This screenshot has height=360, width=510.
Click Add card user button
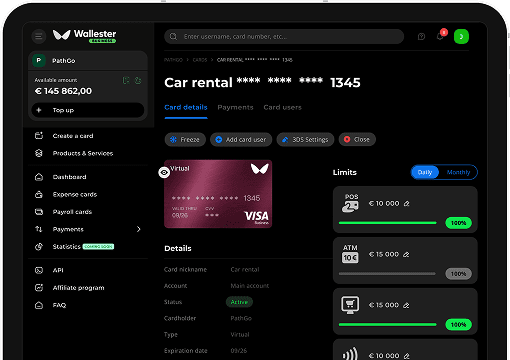point(241,139)
